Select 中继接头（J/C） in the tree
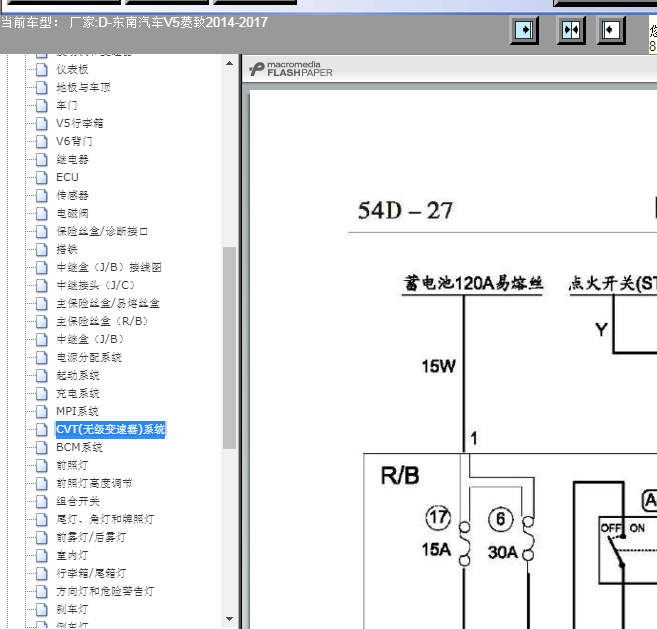Viewport: 657px width, 629px height. pos(96,285)
